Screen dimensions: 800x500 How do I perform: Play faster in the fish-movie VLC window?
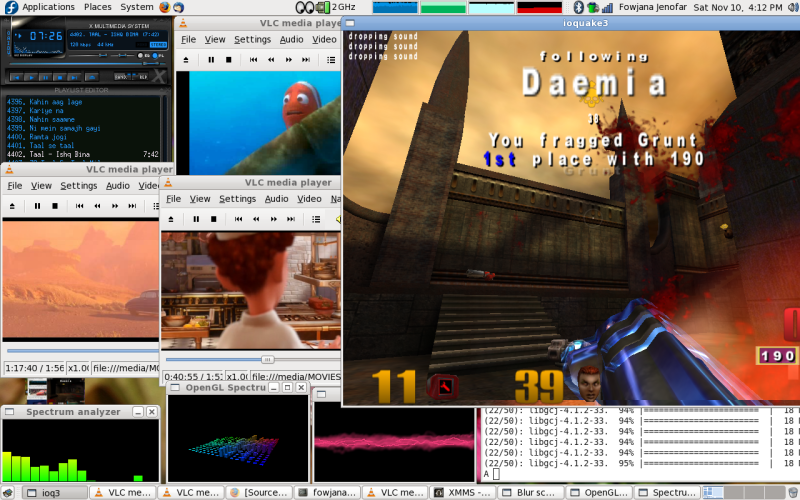(288, 60)
